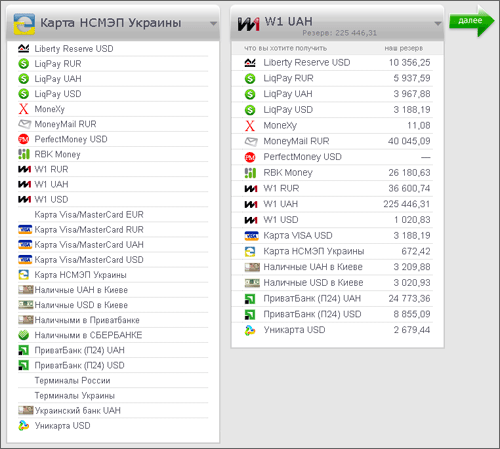Click the MoneyMail RUR envelope icon in left list
Image resolution: width=500 pixels, height=449 pixels.
point(24,124)
